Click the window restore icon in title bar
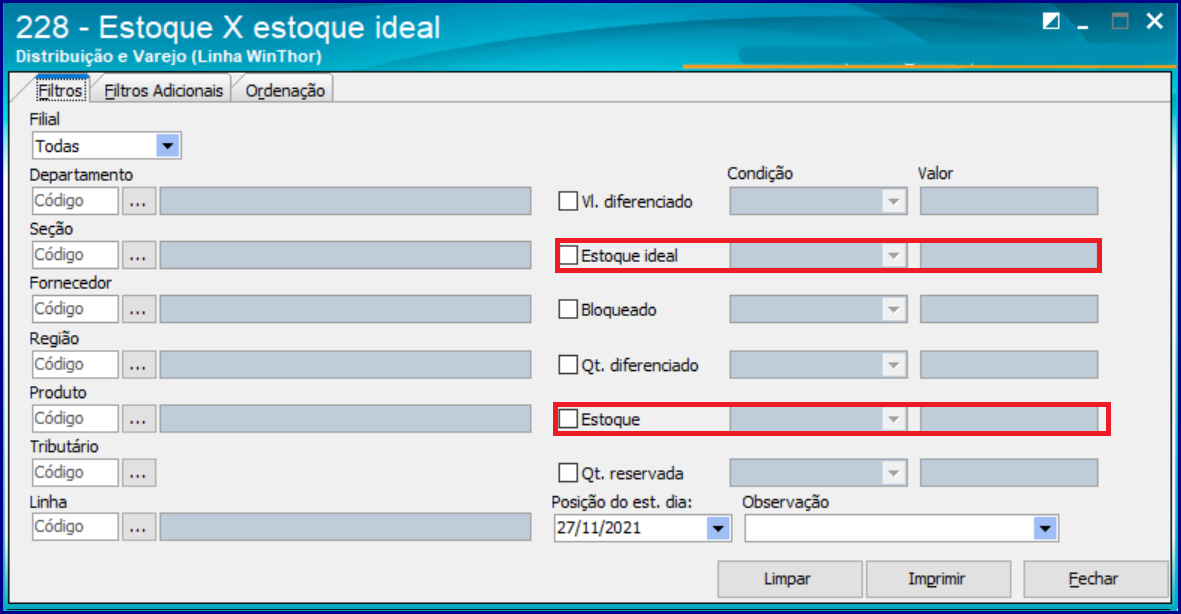 (x=1051, y=22)
